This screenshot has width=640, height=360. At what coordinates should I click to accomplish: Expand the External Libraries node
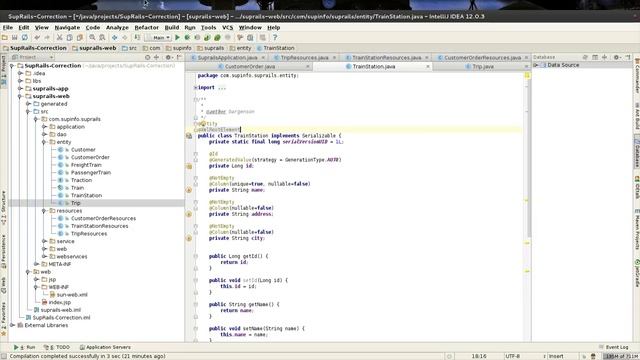point(12,326)
